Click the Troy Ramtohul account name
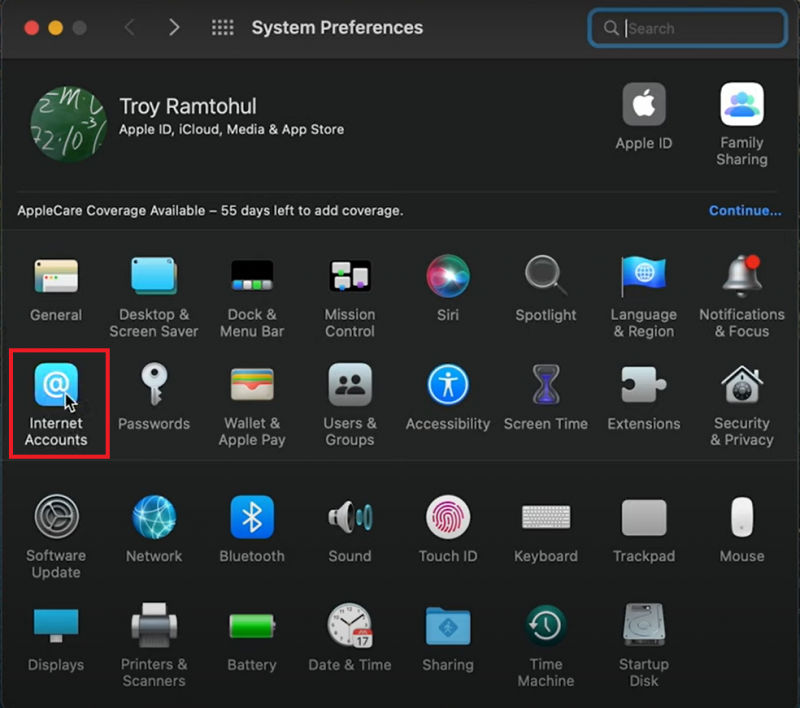 coord(188,107)
